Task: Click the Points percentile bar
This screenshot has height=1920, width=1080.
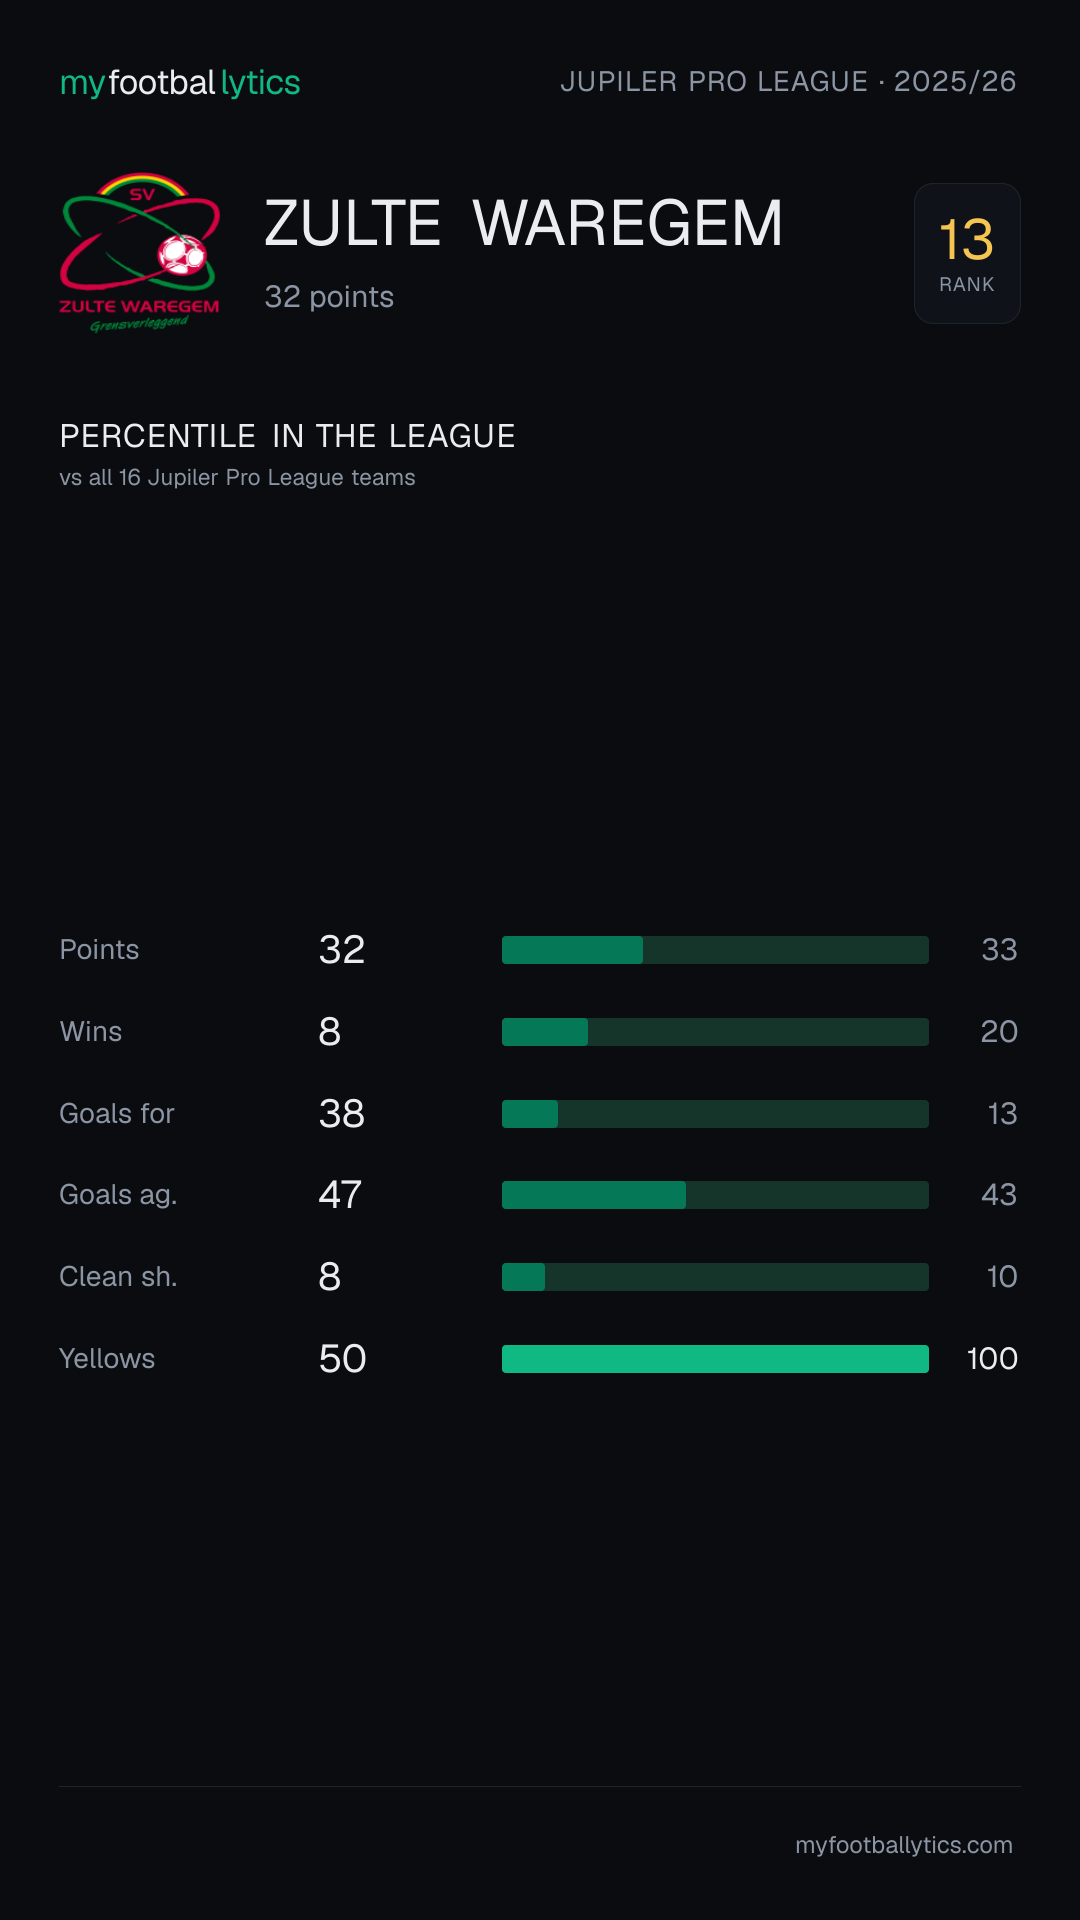Action: 715,950
